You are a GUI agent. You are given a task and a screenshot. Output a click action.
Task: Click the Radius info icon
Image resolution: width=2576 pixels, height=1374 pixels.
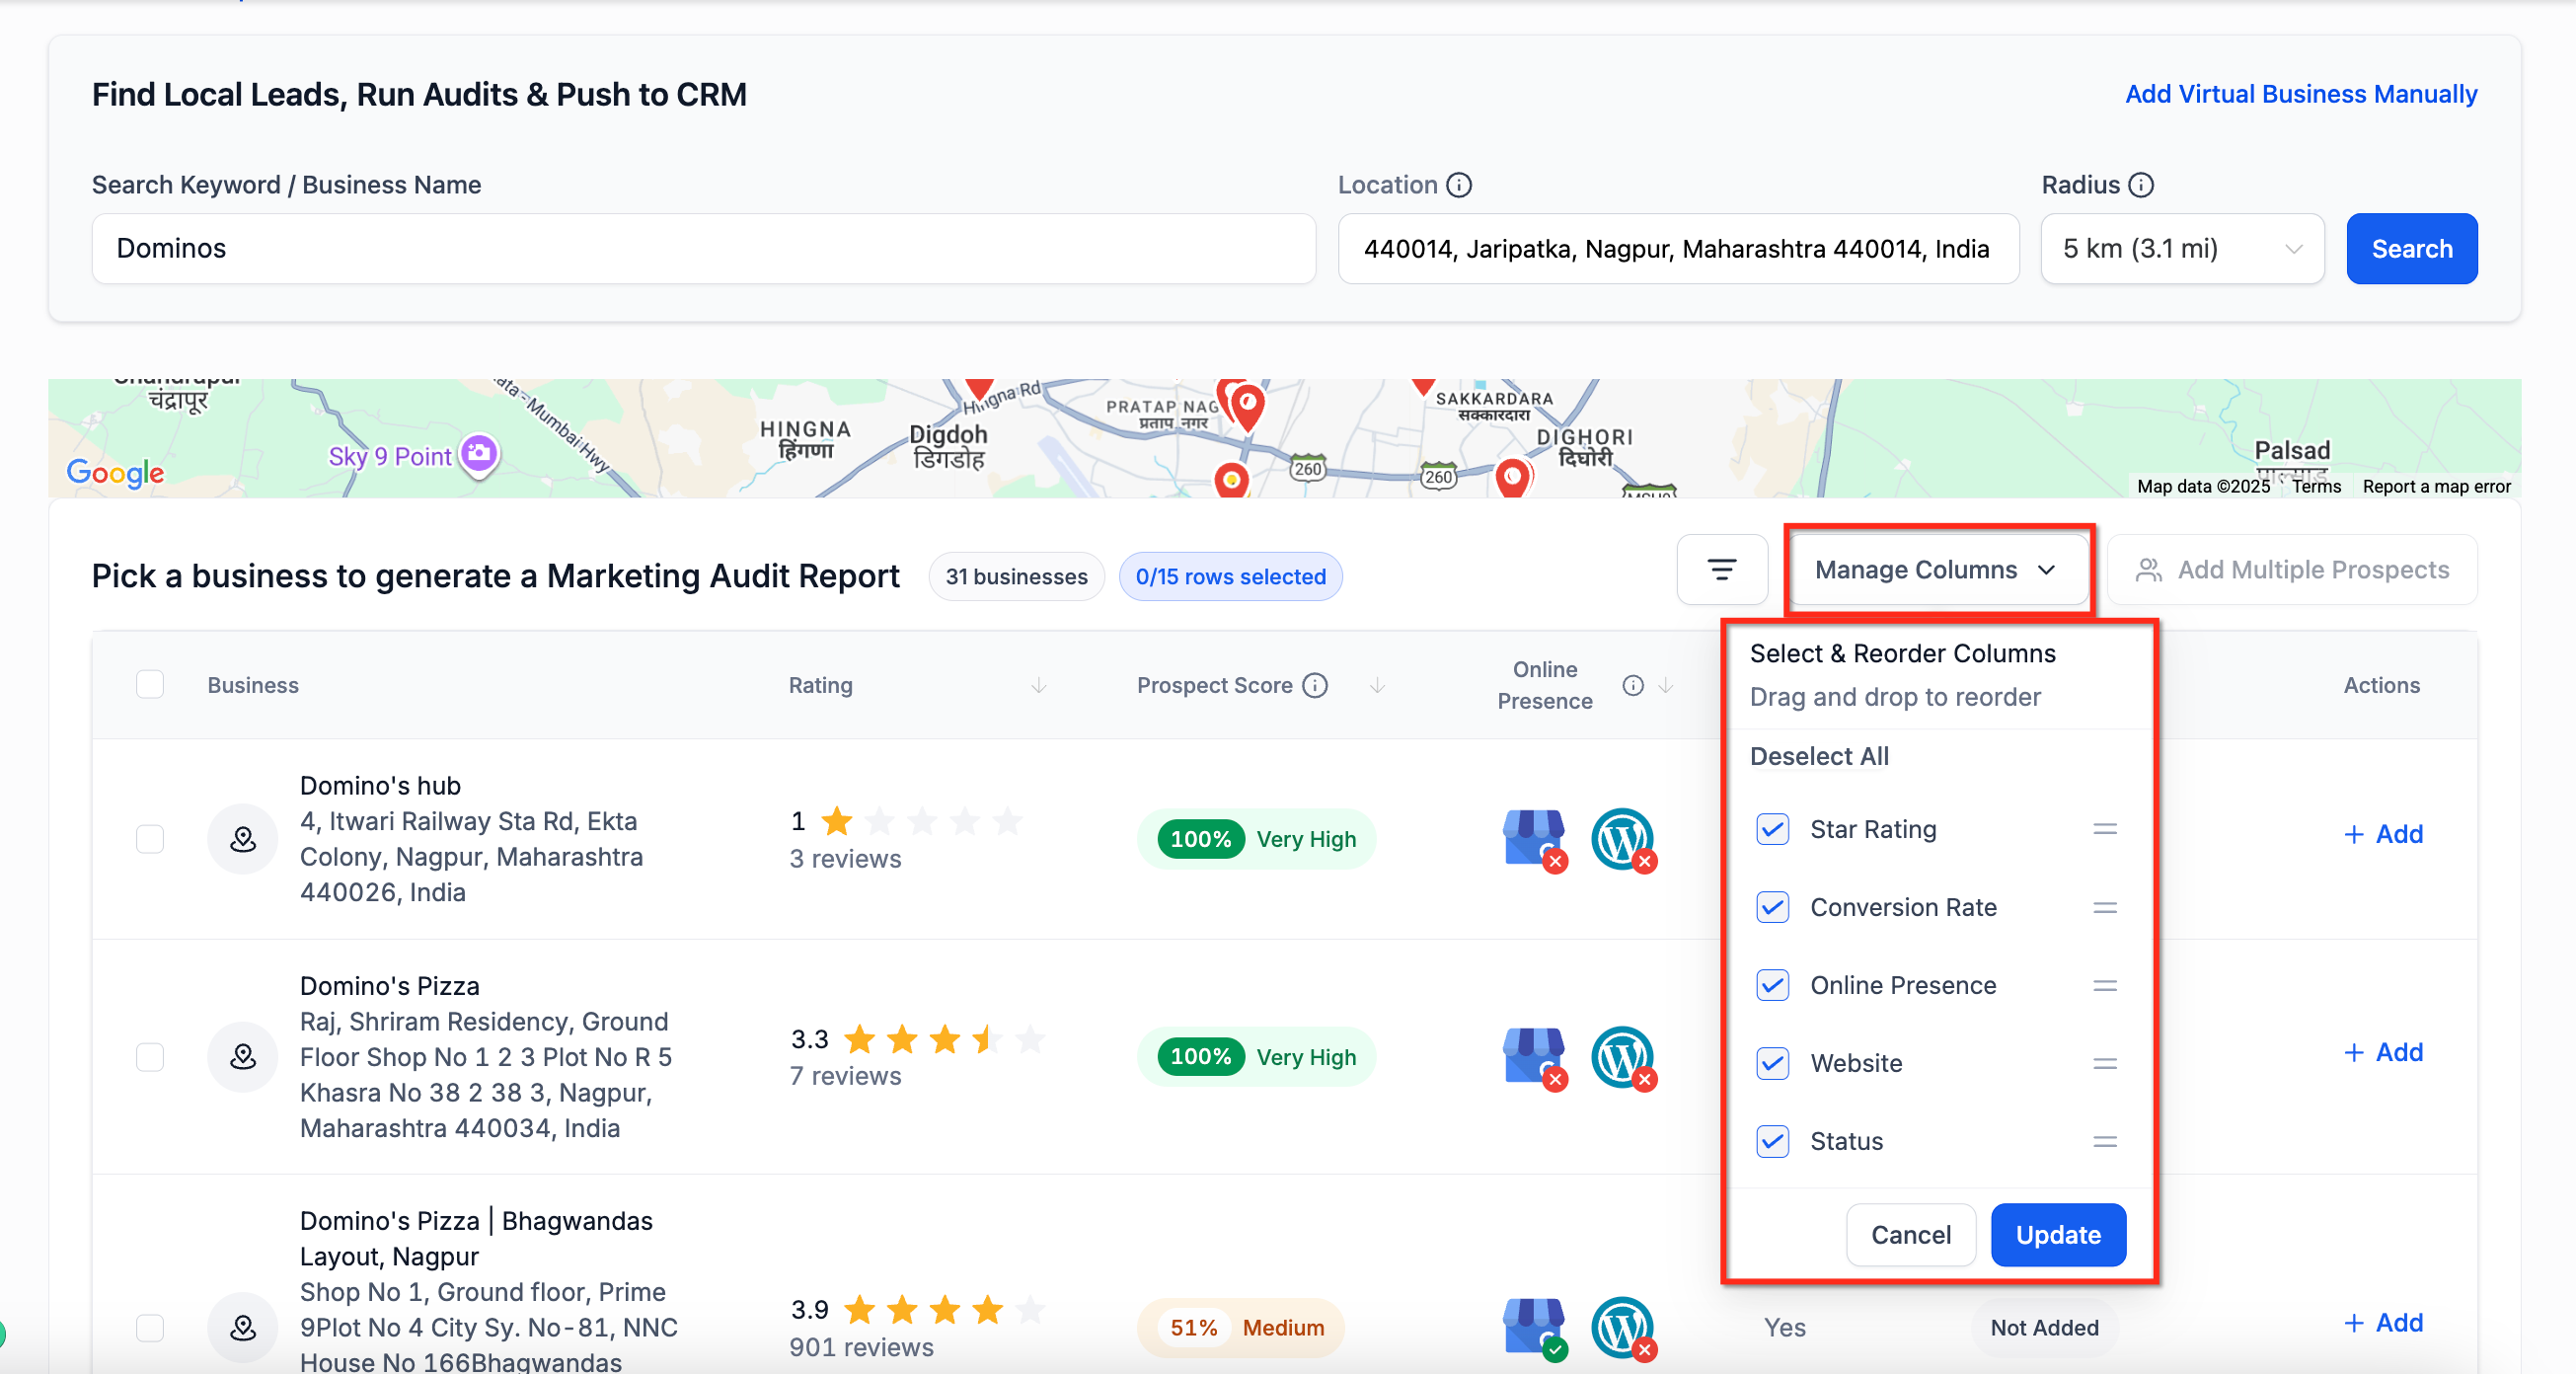coord(2141,185)
